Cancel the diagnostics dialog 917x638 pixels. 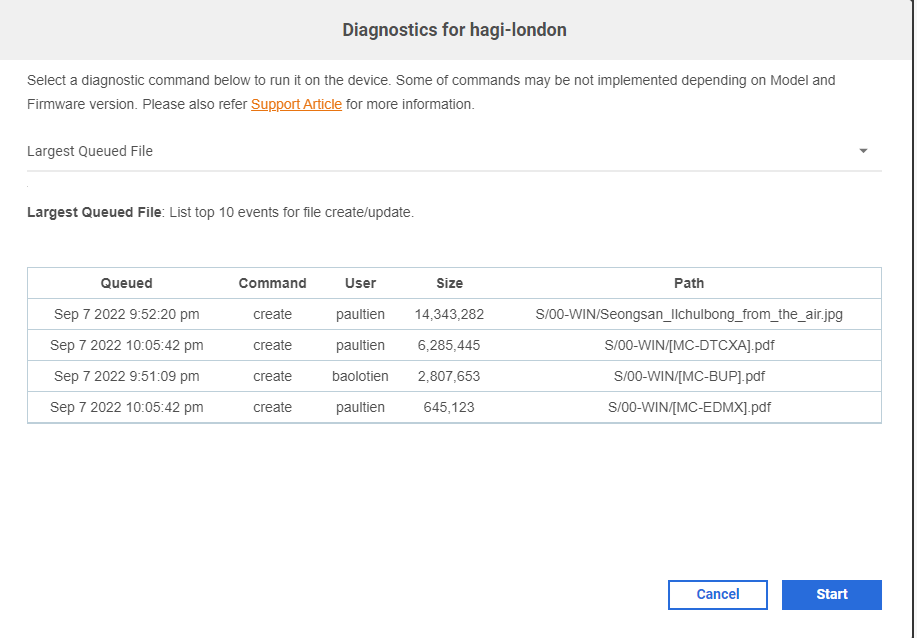[717, 594]
